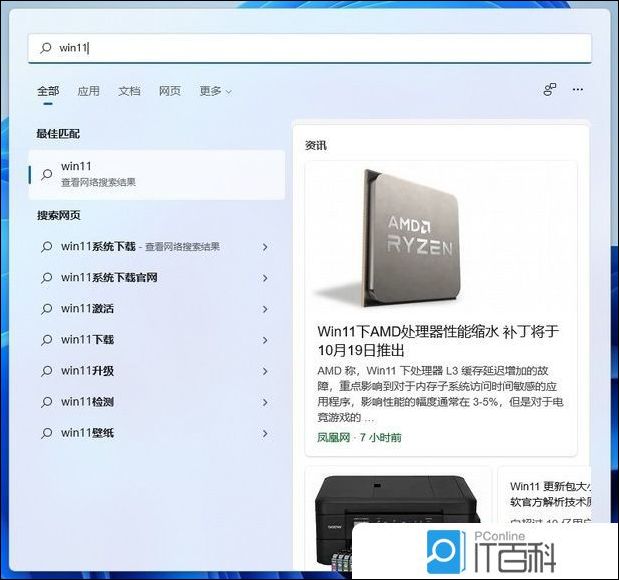Select the win11 best match result

pyautogui.click(x=157, y=174)
